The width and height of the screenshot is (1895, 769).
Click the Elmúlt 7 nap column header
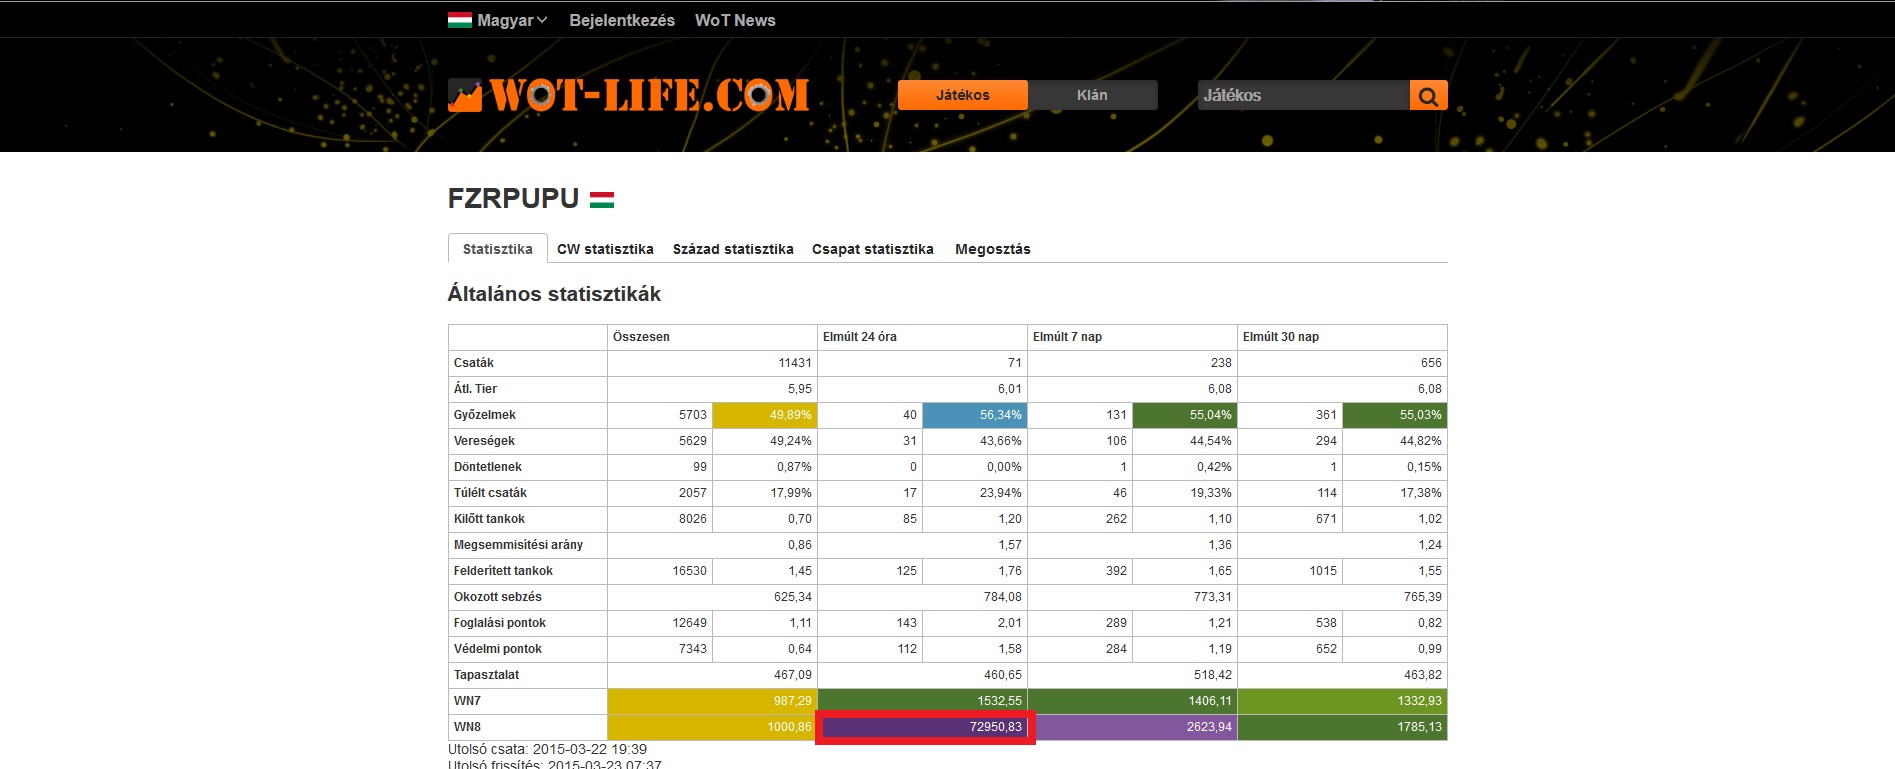tap(1067, 337)
